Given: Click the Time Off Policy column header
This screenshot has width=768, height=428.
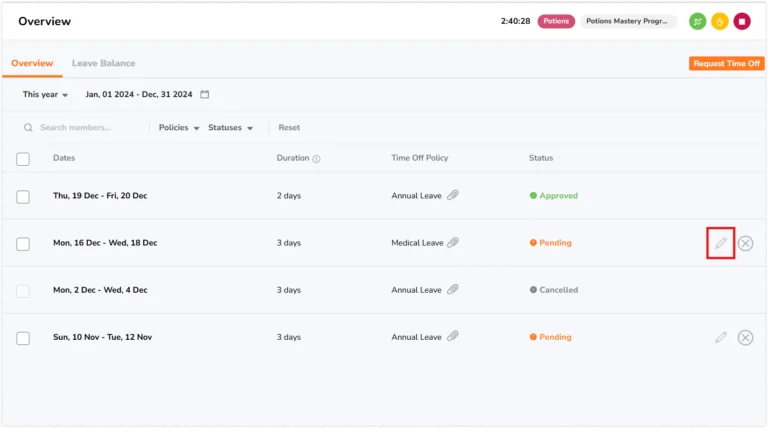Looking at the screenshot, I should [420, 158].
